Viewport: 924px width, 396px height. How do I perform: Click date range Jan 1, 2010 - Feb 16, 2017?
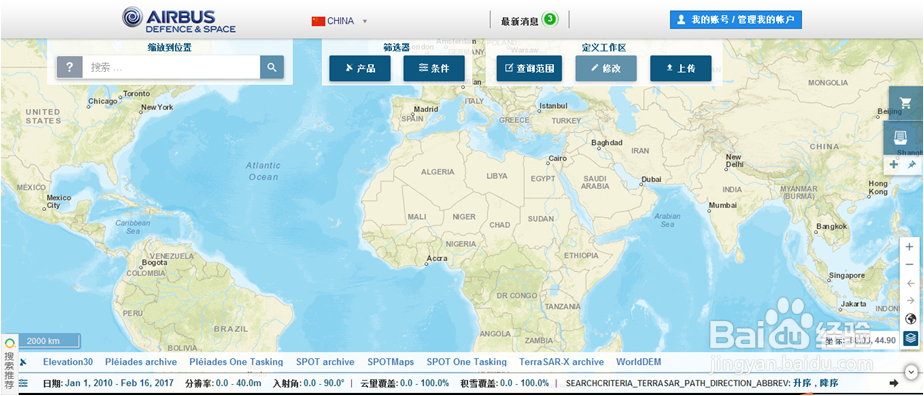tap(120, 383)
